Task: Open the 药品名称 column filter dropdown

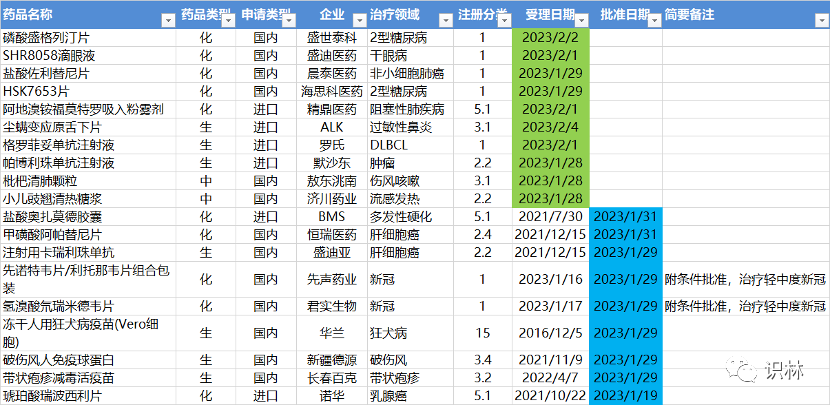Action: pyautogui.click(x=167, y=19)
